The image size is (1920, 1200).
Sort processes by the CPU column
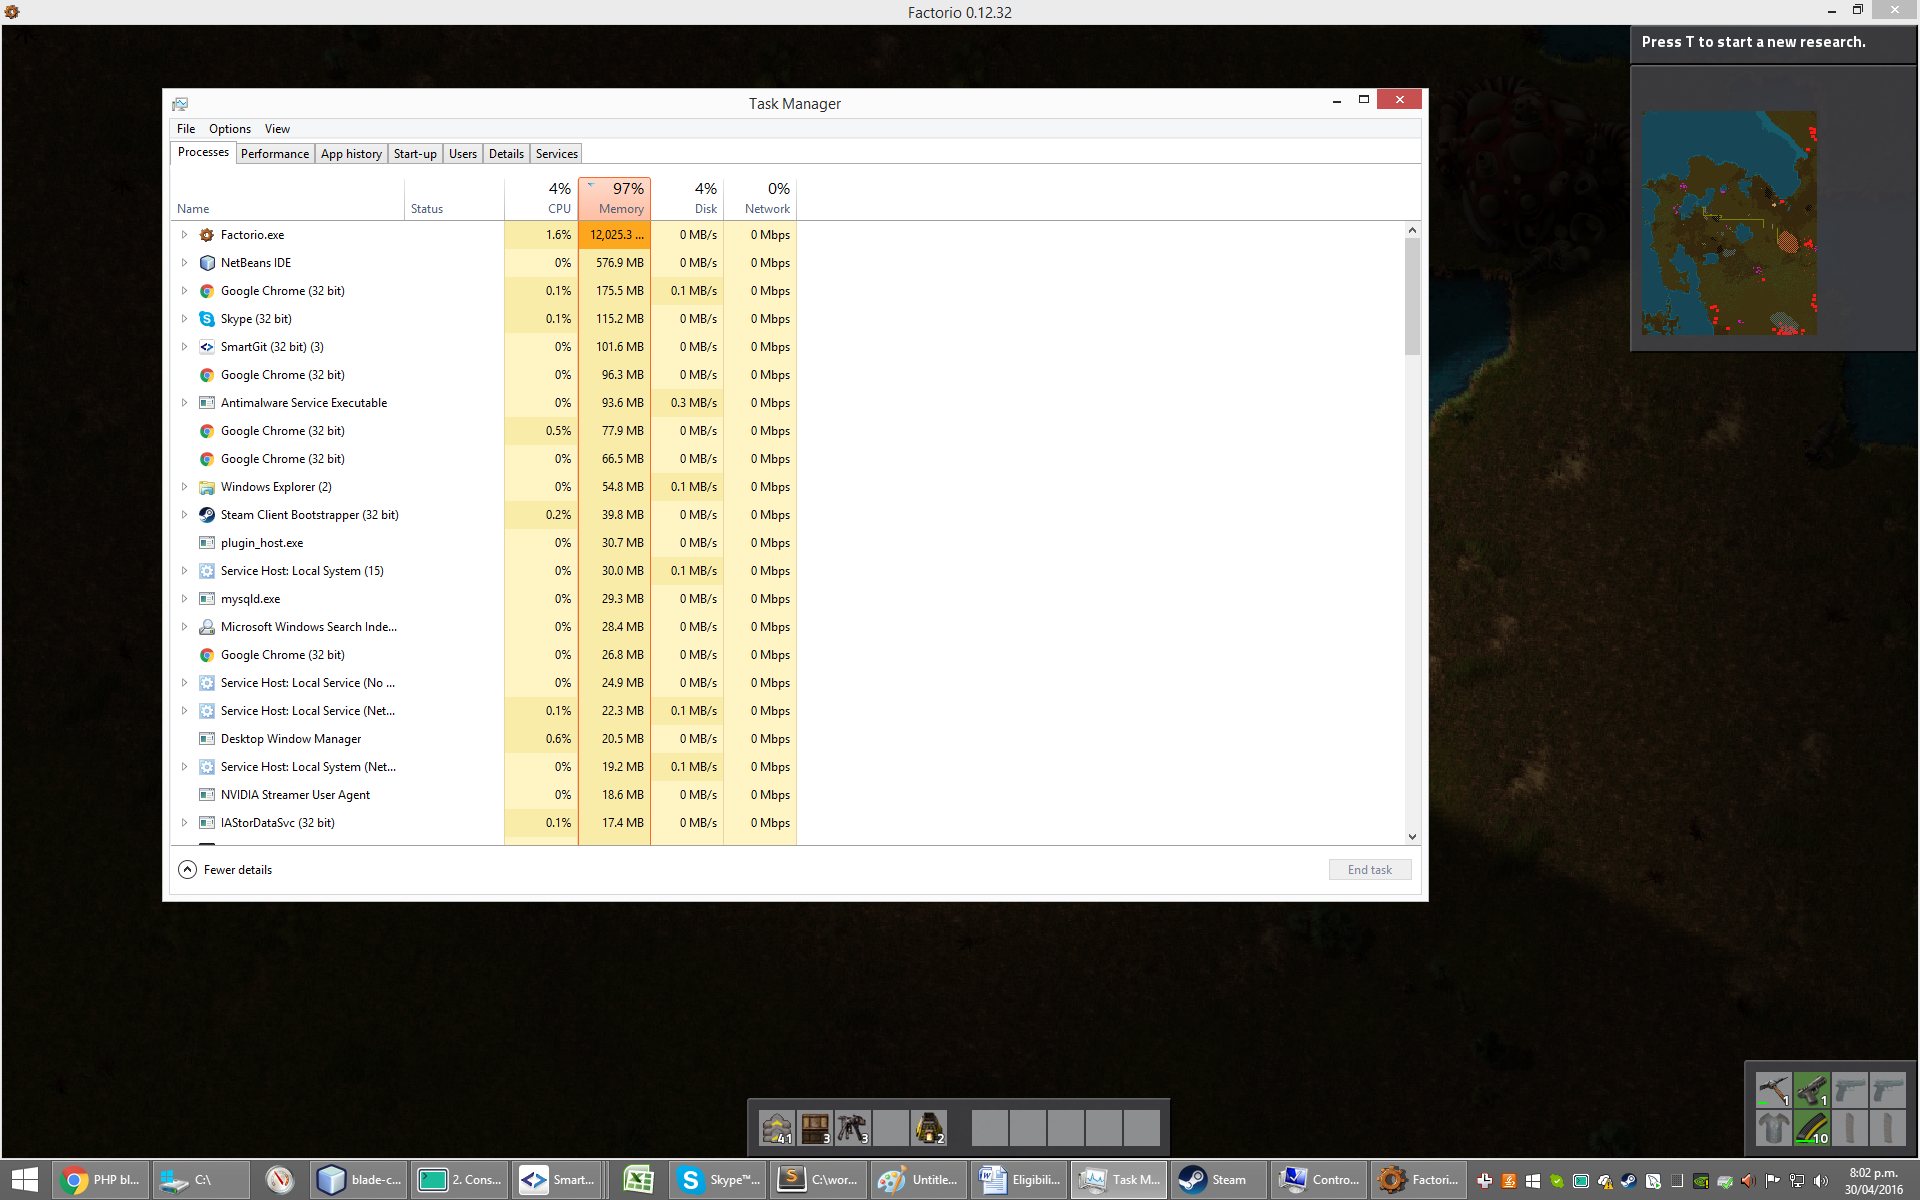(541, 198)
